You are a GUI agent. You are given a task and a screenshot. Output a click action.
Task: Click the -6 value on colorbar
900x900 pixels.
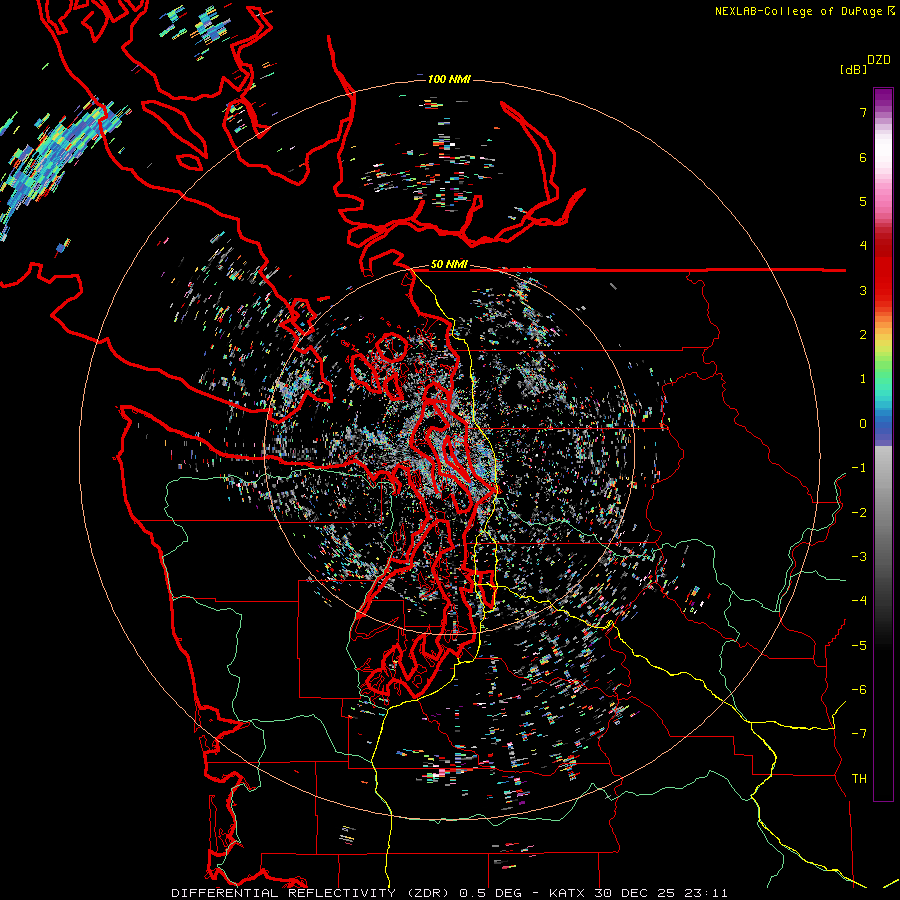(x=859, y=690)
